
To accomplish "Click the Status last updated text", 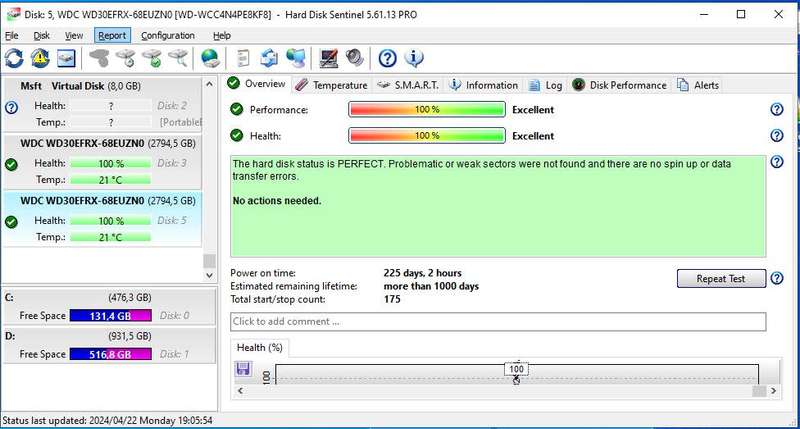I will [107, 421].
